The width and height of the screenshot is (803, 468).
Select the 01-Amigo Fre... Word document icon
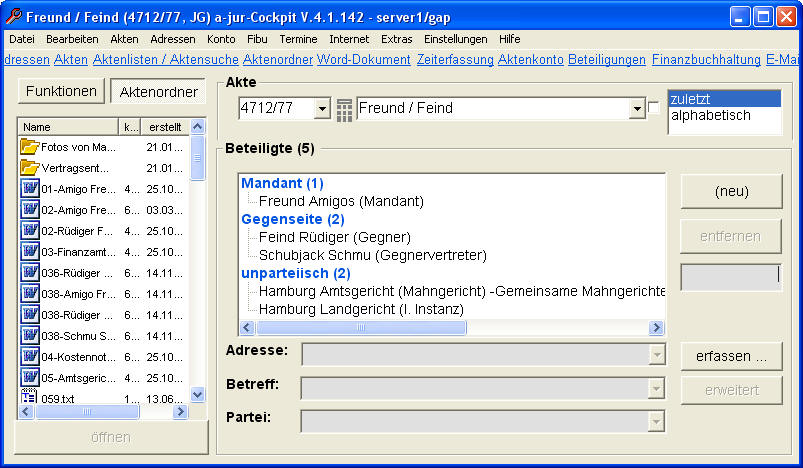click(x=30, y=188)
